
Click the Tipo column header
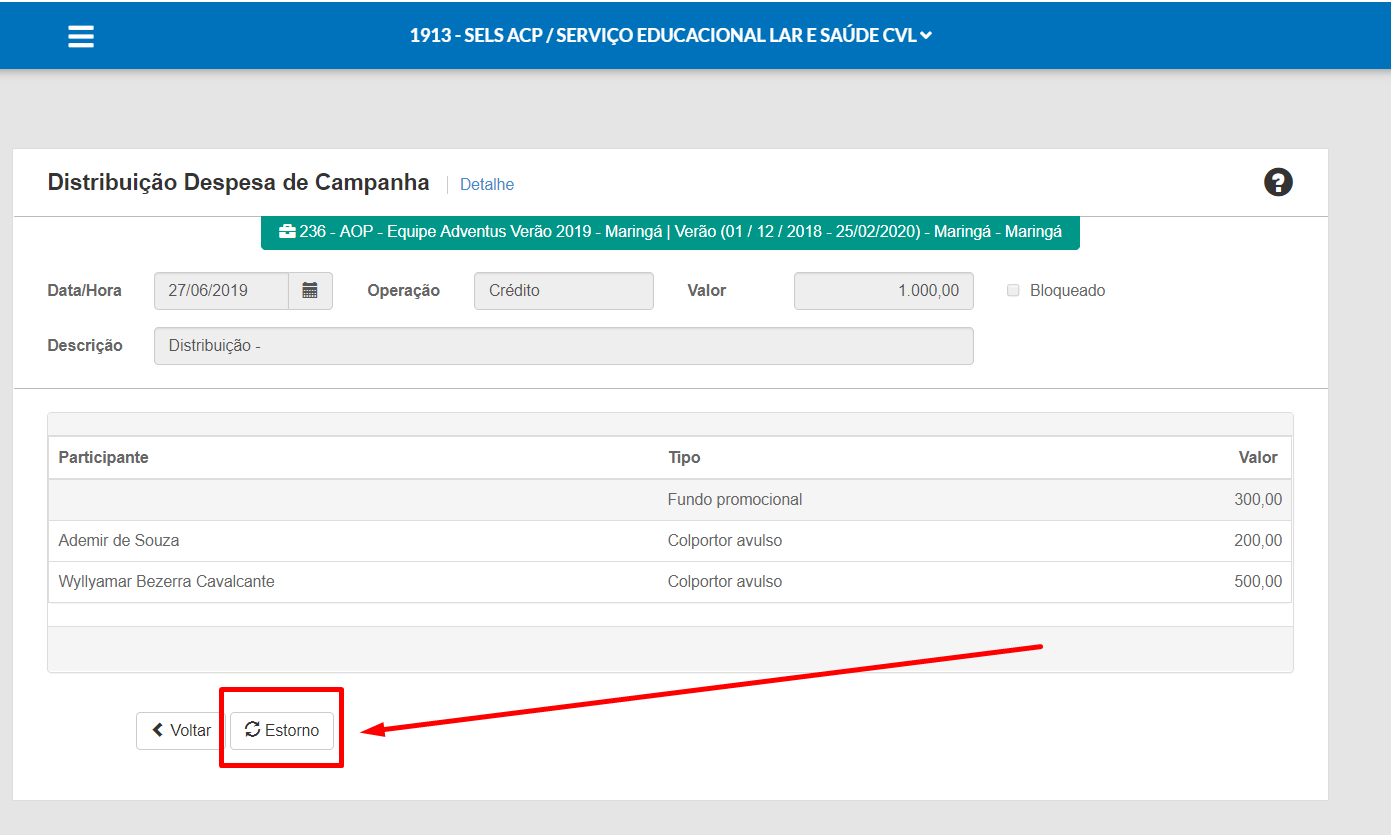684,457
